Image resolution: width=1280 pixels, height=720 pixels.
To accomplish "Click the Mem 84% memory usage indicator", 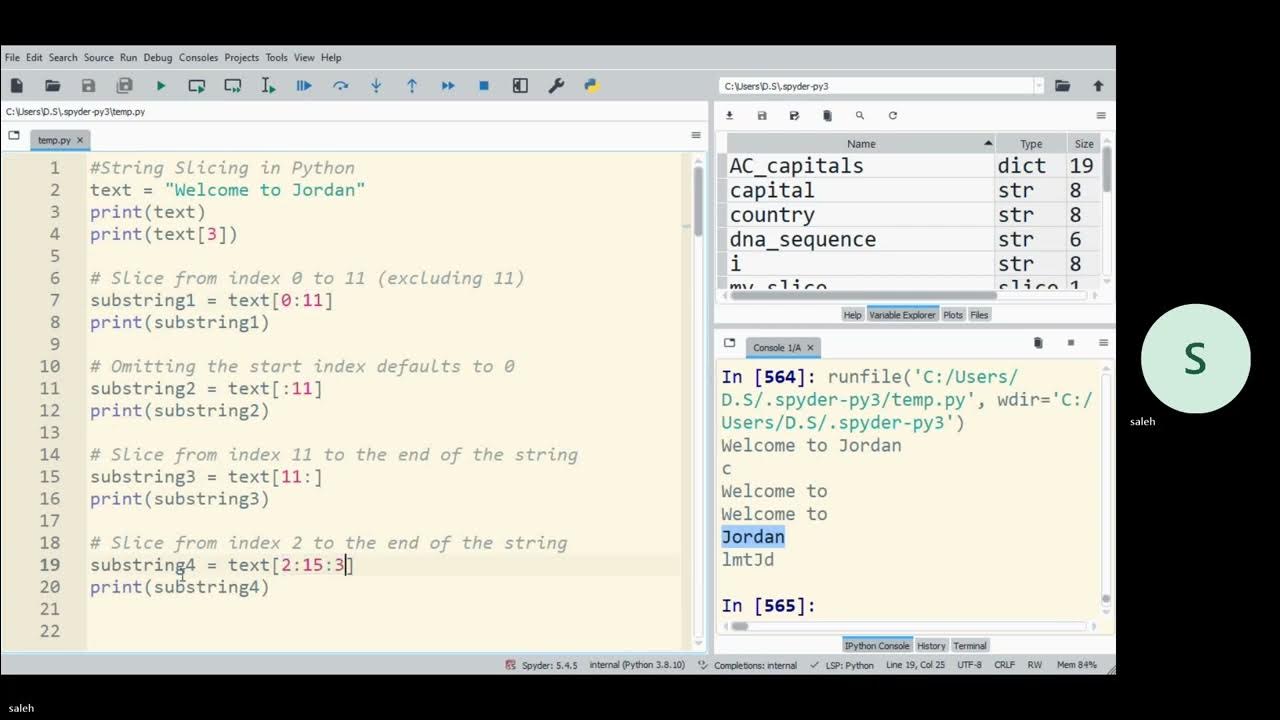I will [x=1076, y=665].
